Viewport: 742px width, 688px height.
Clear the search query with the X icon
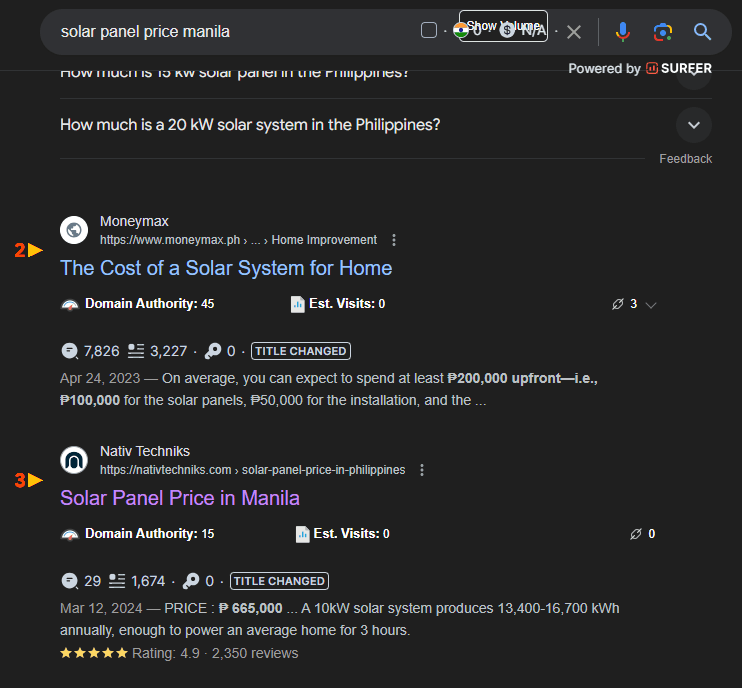(574, 32)
